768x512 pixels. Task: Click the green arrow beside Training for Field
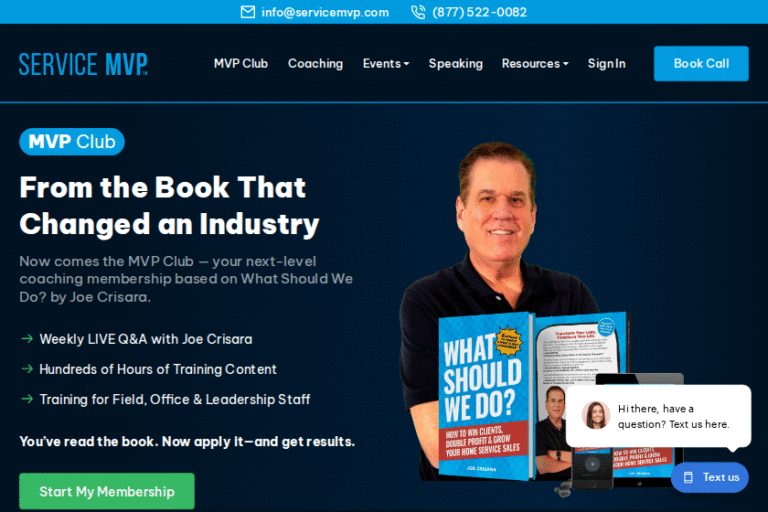27,399
